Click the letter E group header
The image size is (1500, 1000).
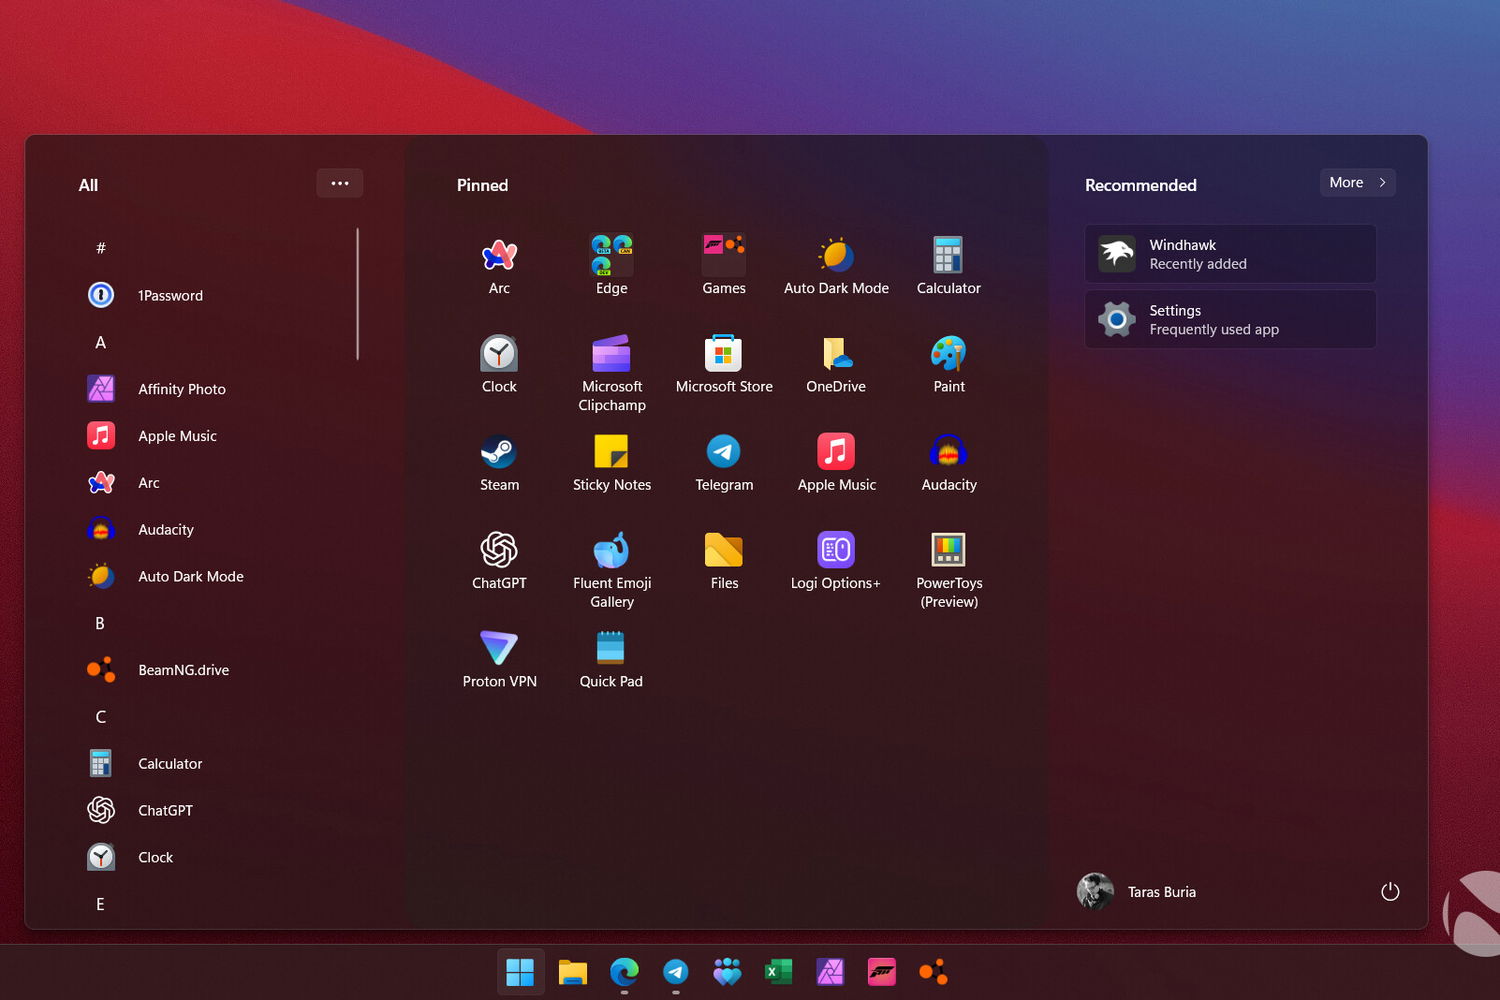pos(100,904)
